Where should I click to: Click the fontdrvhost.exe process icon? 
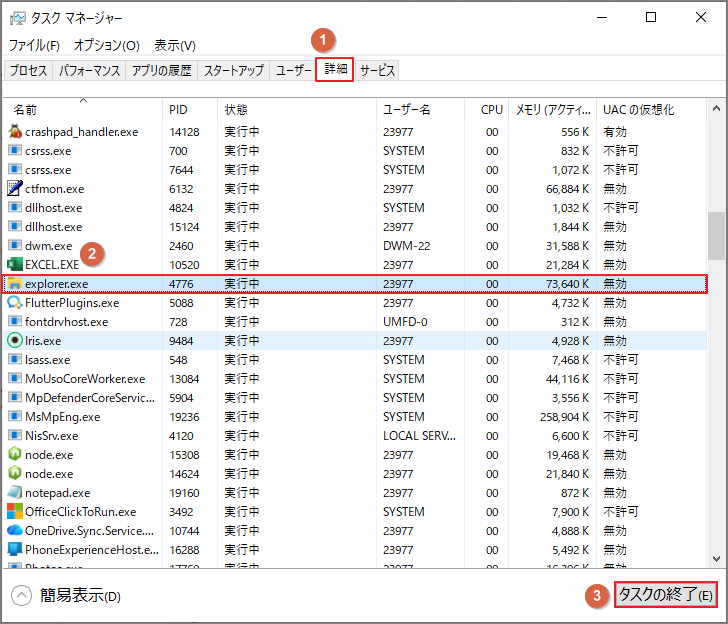(15, 321)
